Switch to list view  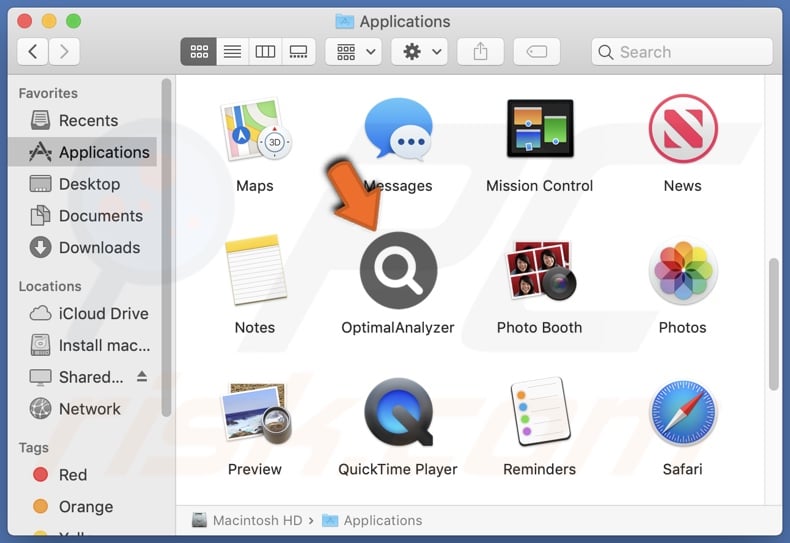click(x=232, y=51)
